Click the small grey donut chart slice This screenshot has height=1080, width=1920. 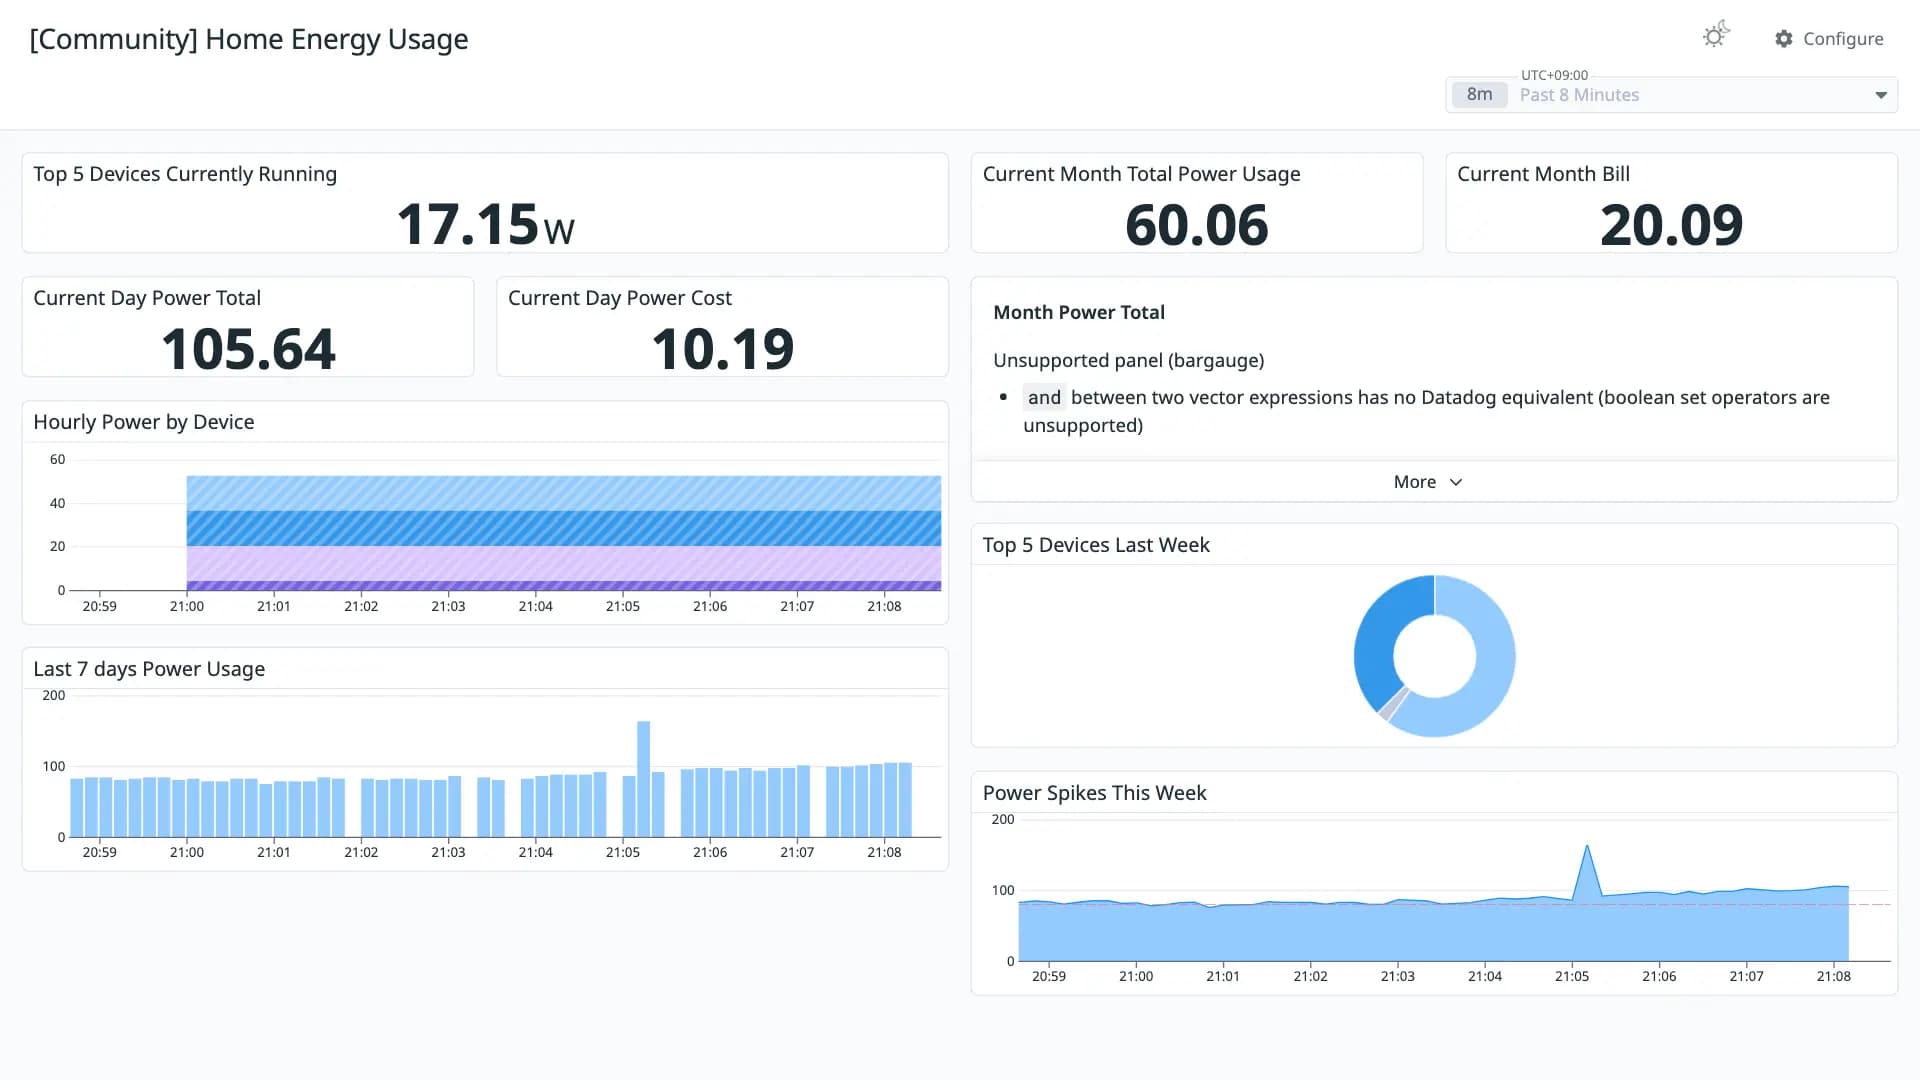click(1392, 705)
